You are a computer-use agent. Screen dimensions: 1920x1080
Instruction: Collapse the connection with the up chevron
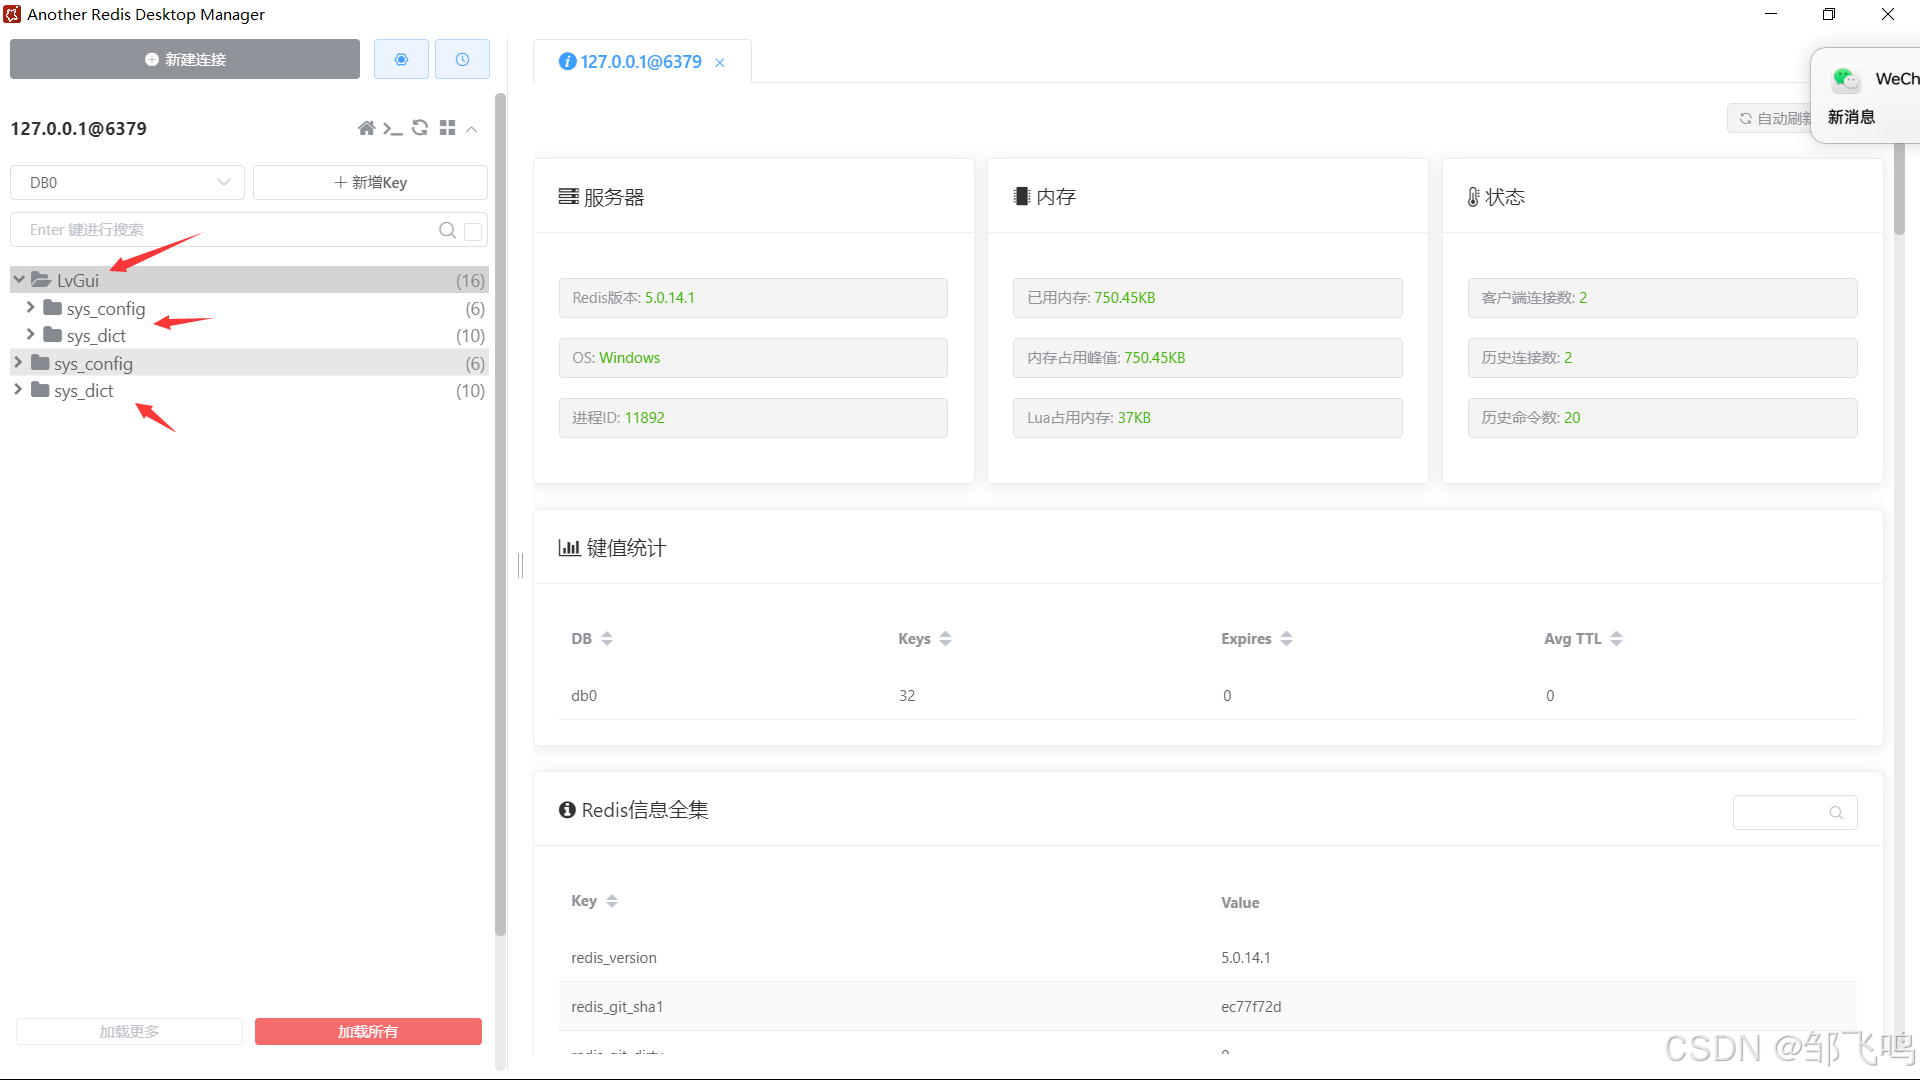[x=472, y=129]
